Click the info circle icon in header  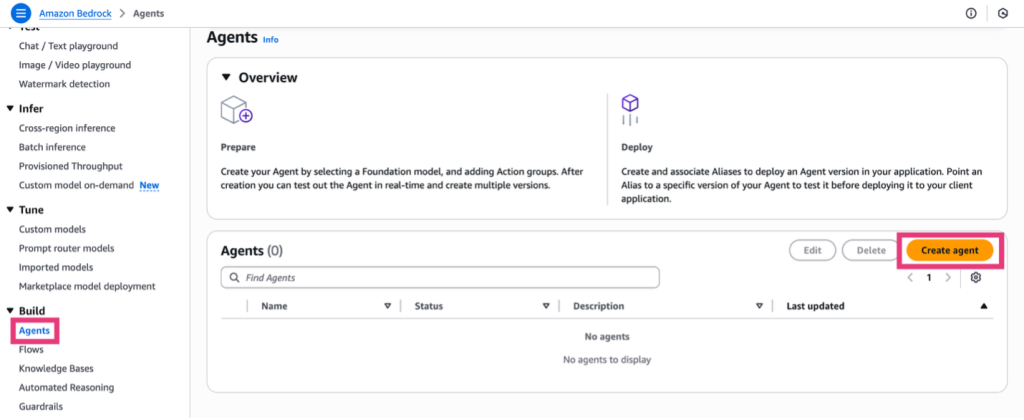click(970, 14)
